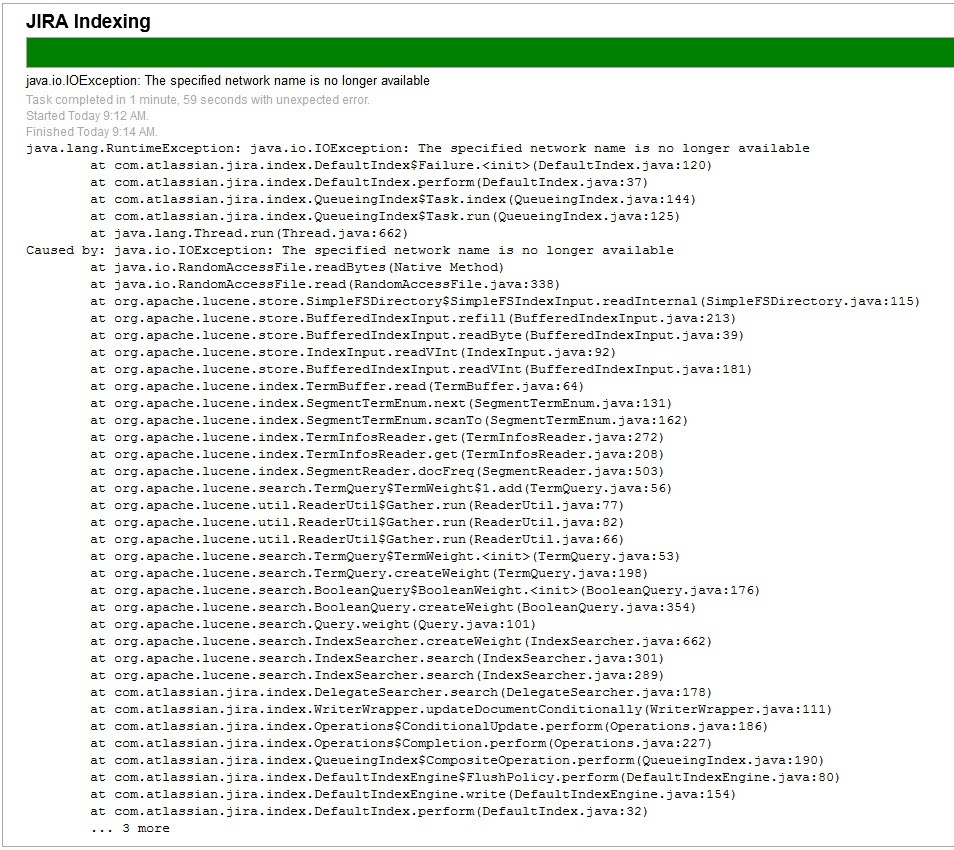Click the IndexSearcher.createWeight trace line
The height and width of the screenshot is (850, 954).
click(401, 642)
